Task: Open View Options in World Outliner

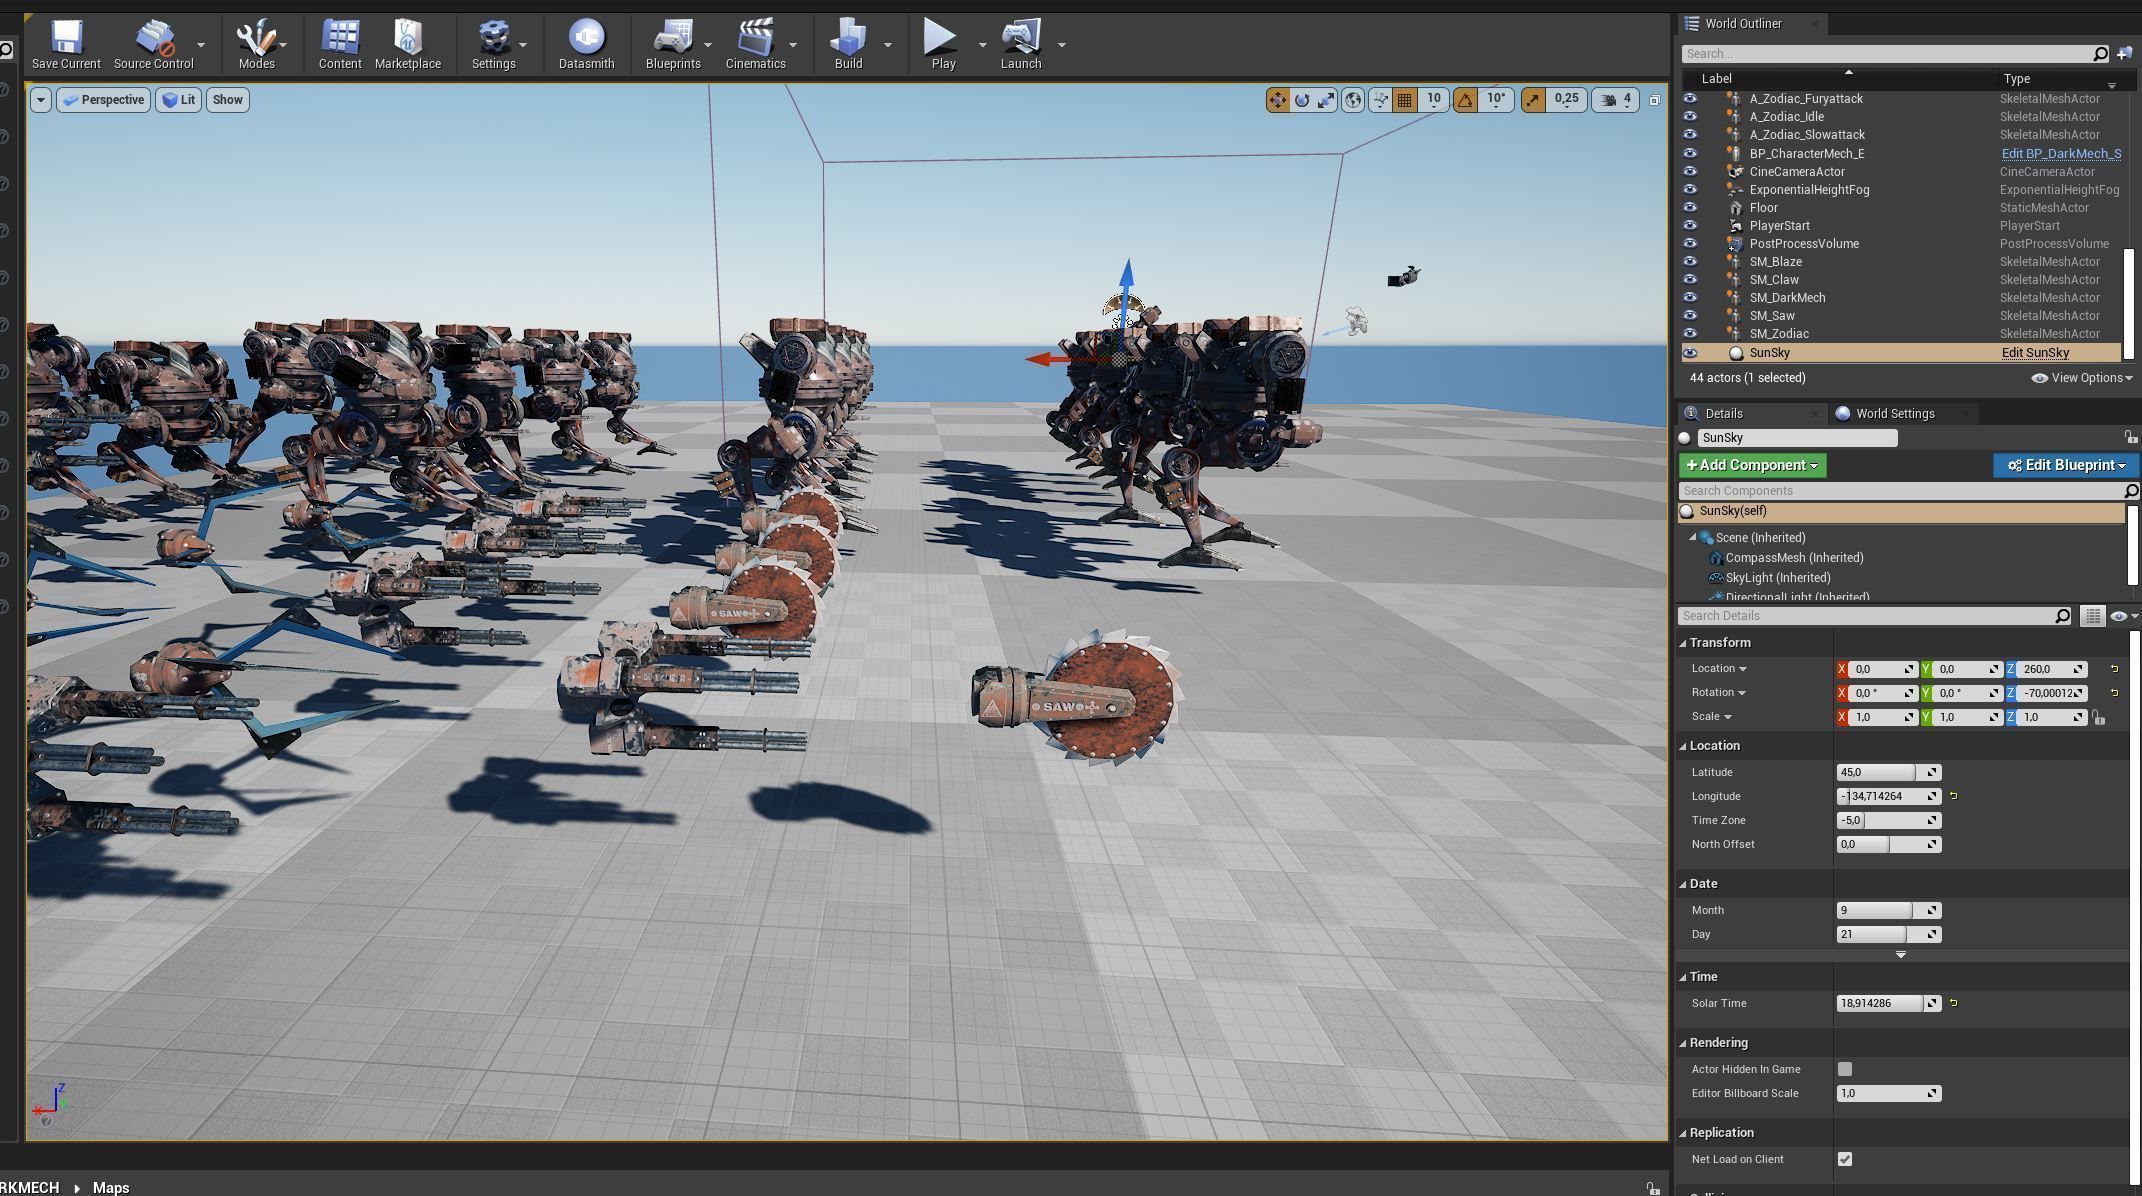Action: click(x=2083, y=378)
